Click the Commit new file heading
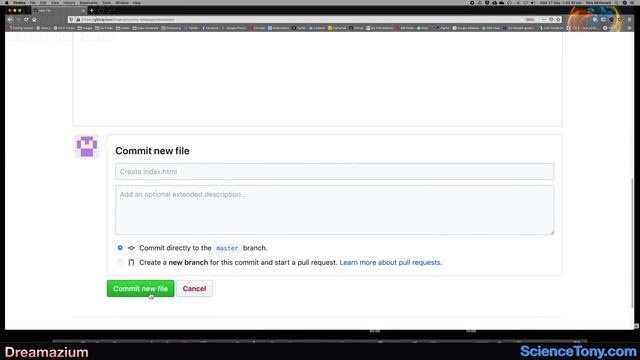 152,151
